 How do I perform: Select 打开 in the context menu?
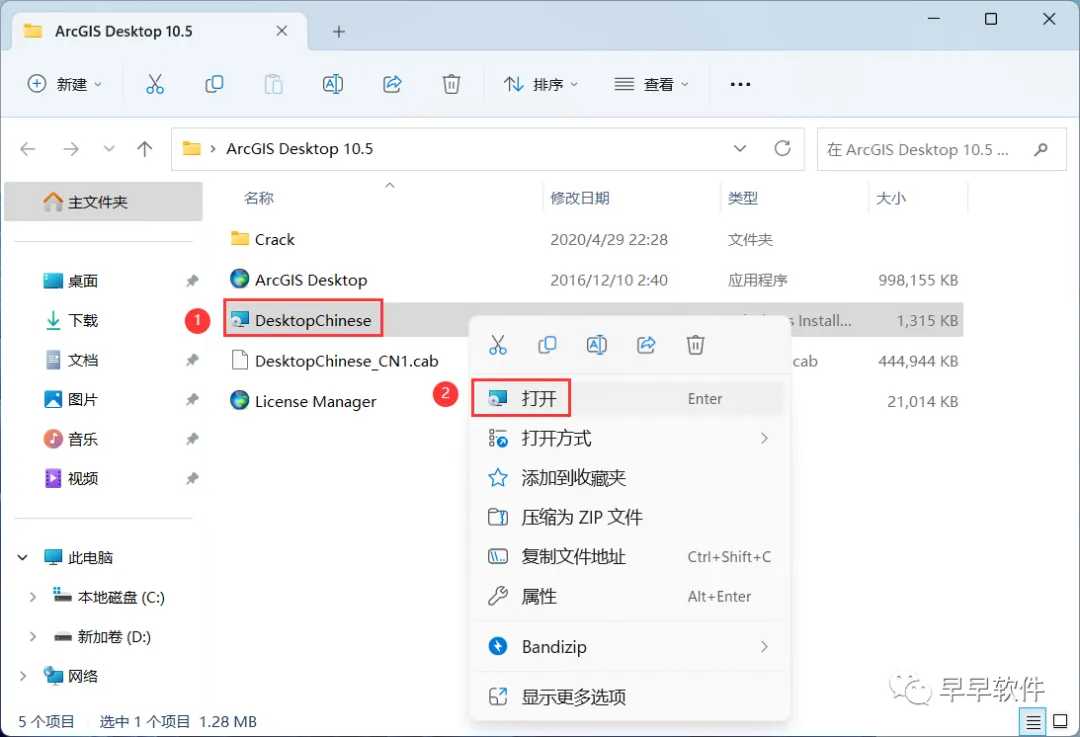point(628,398)
